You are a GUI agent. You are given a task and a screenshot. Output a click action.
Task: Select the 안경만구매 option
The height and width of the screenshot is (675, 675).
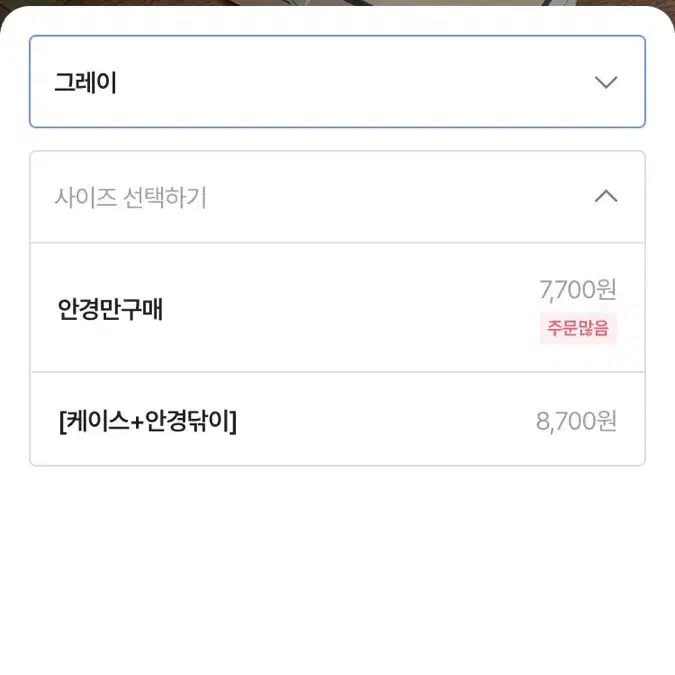[337, 308]
